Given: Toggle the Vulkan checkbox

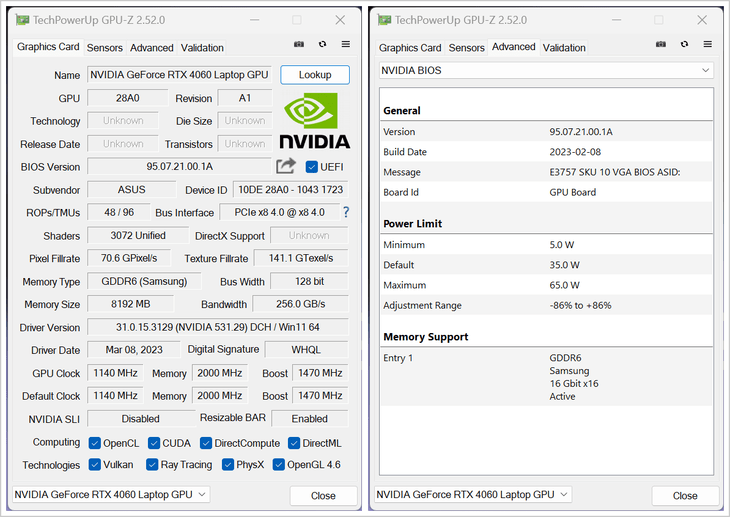Looking at the screenshot, I should pyautogui.click(x=95, y=465).
